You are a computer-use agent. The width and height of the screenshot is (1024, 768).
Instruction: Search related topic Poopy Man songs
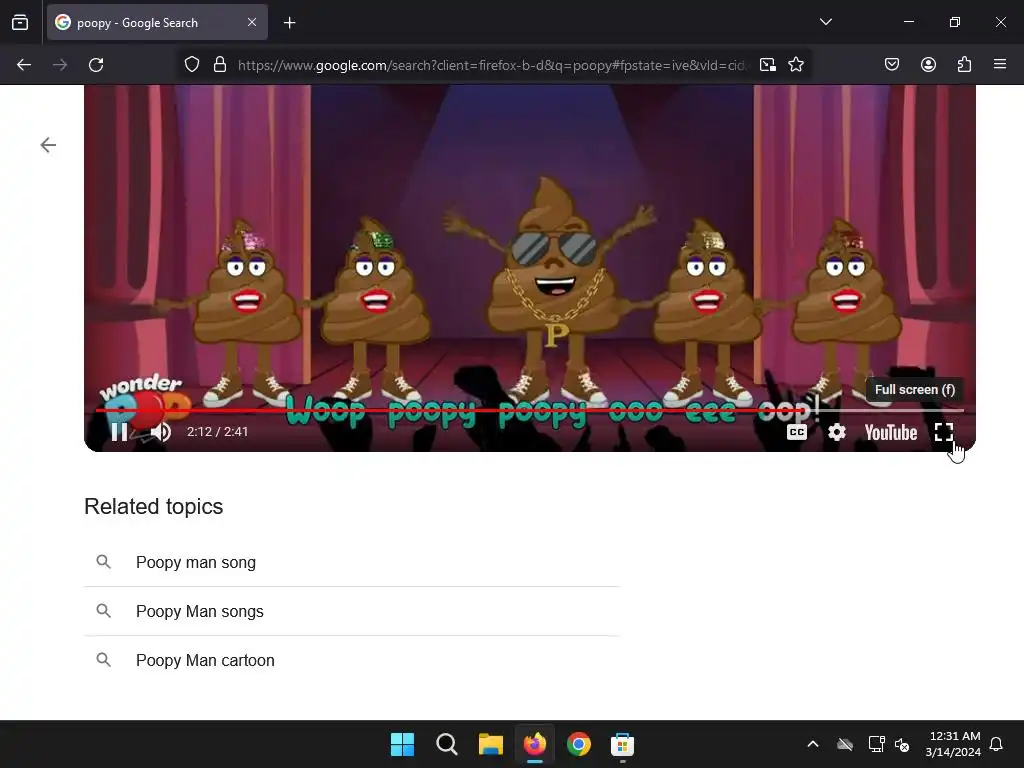351,611
